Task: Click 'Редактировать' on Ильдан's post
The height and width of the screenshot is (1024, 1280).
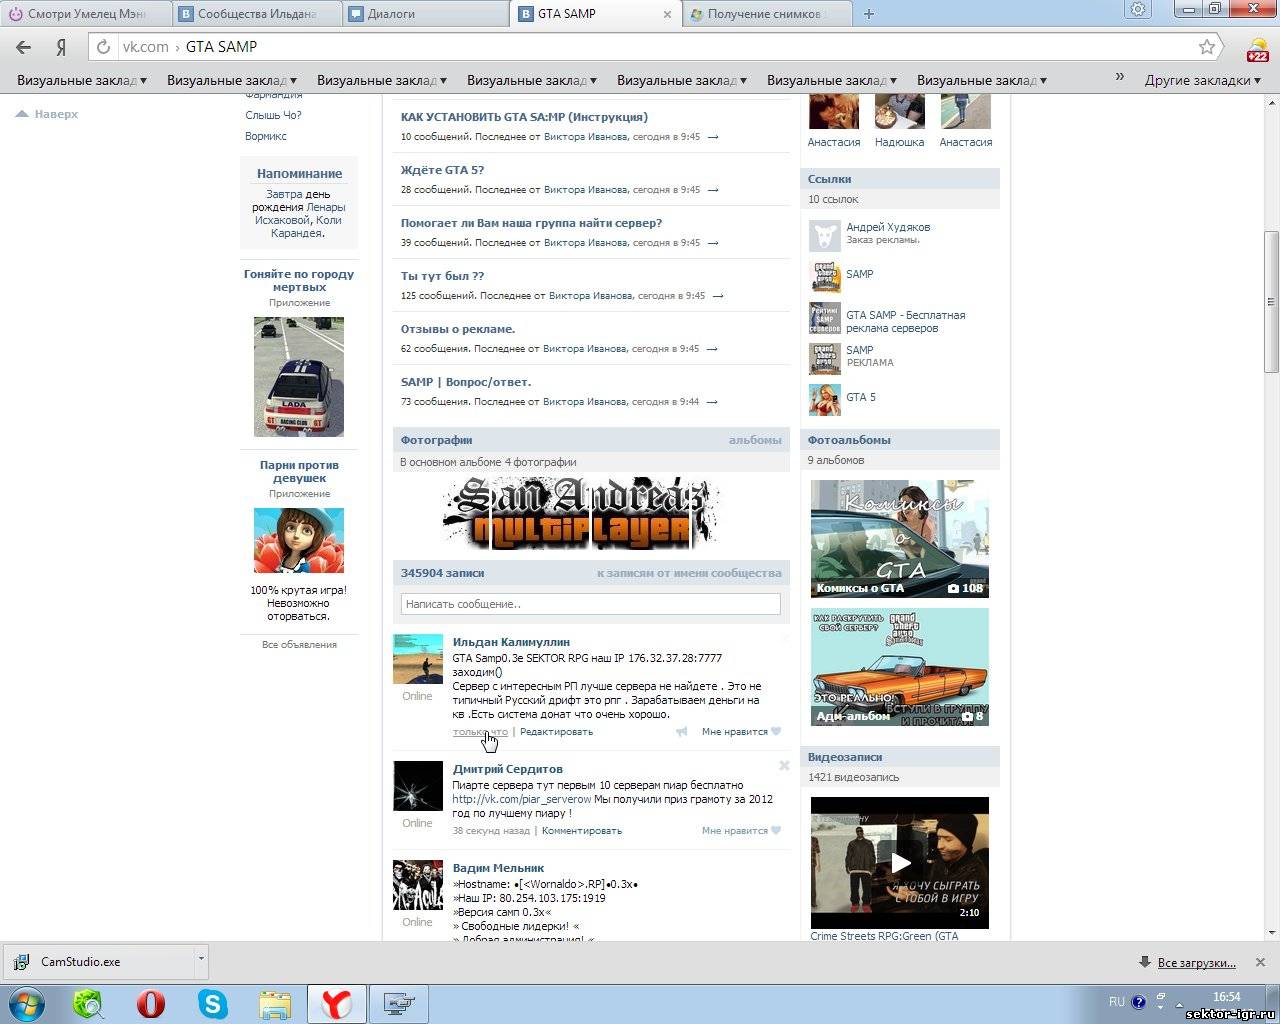Action: [556, 732]
